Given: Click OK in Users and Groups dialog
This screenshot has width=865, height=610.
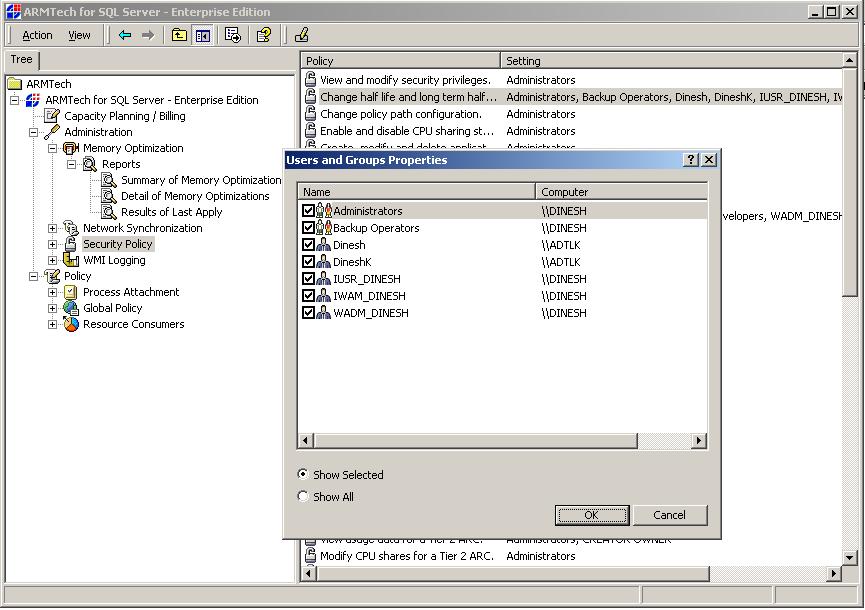Looking at the screenshot, I should click(591, 515).
